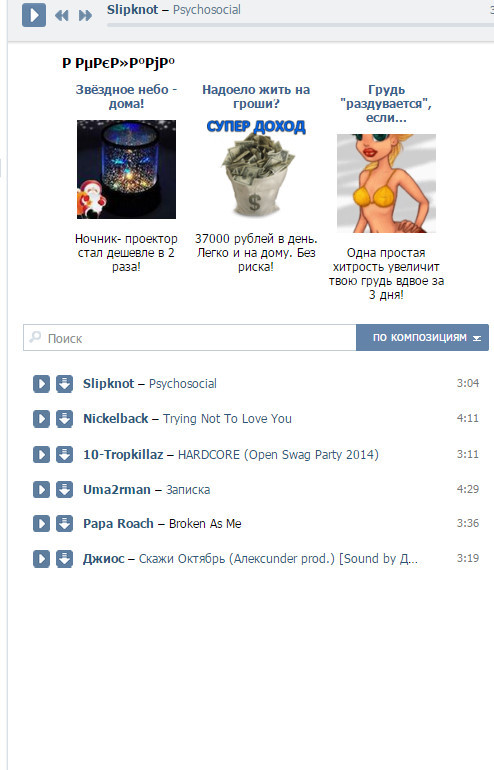This screenshot has height=770, width=494.
Task: Play Slipknot Psychosocial in the track list
Action: [x=41, y=384]
